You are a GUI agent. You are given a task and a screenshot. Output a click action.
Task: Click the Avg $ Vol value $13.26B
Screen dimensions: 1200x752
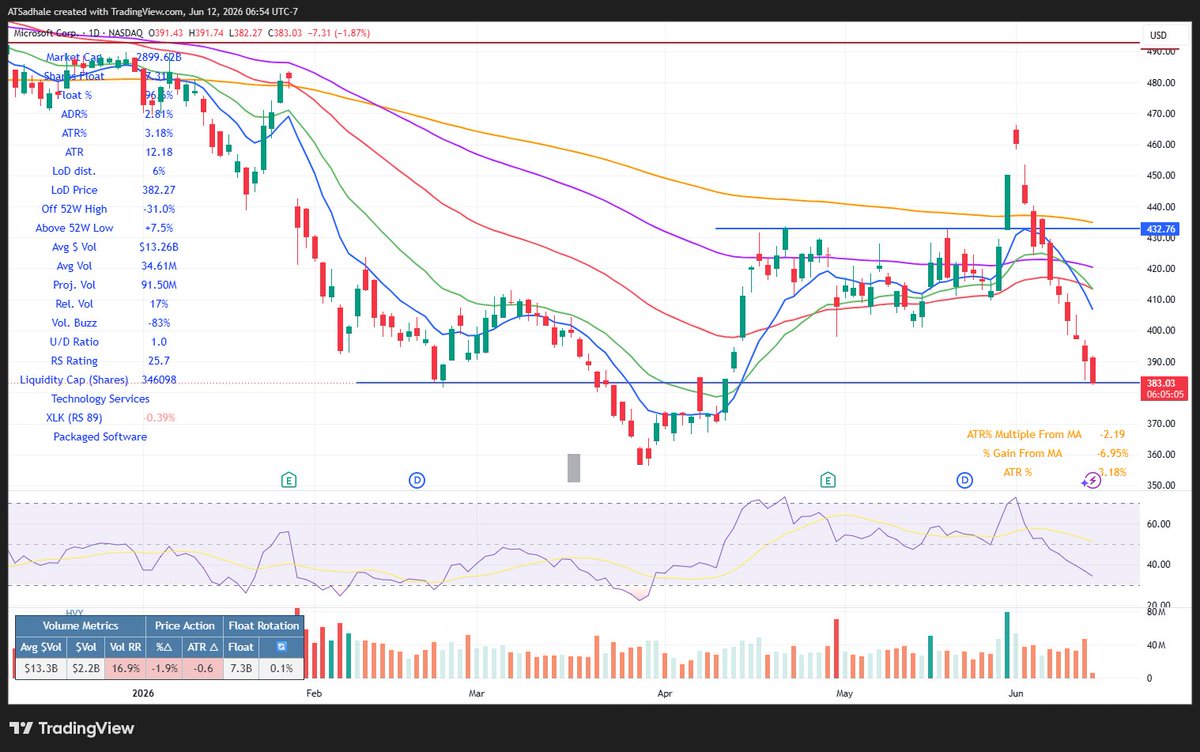click(x=159, y=247)
